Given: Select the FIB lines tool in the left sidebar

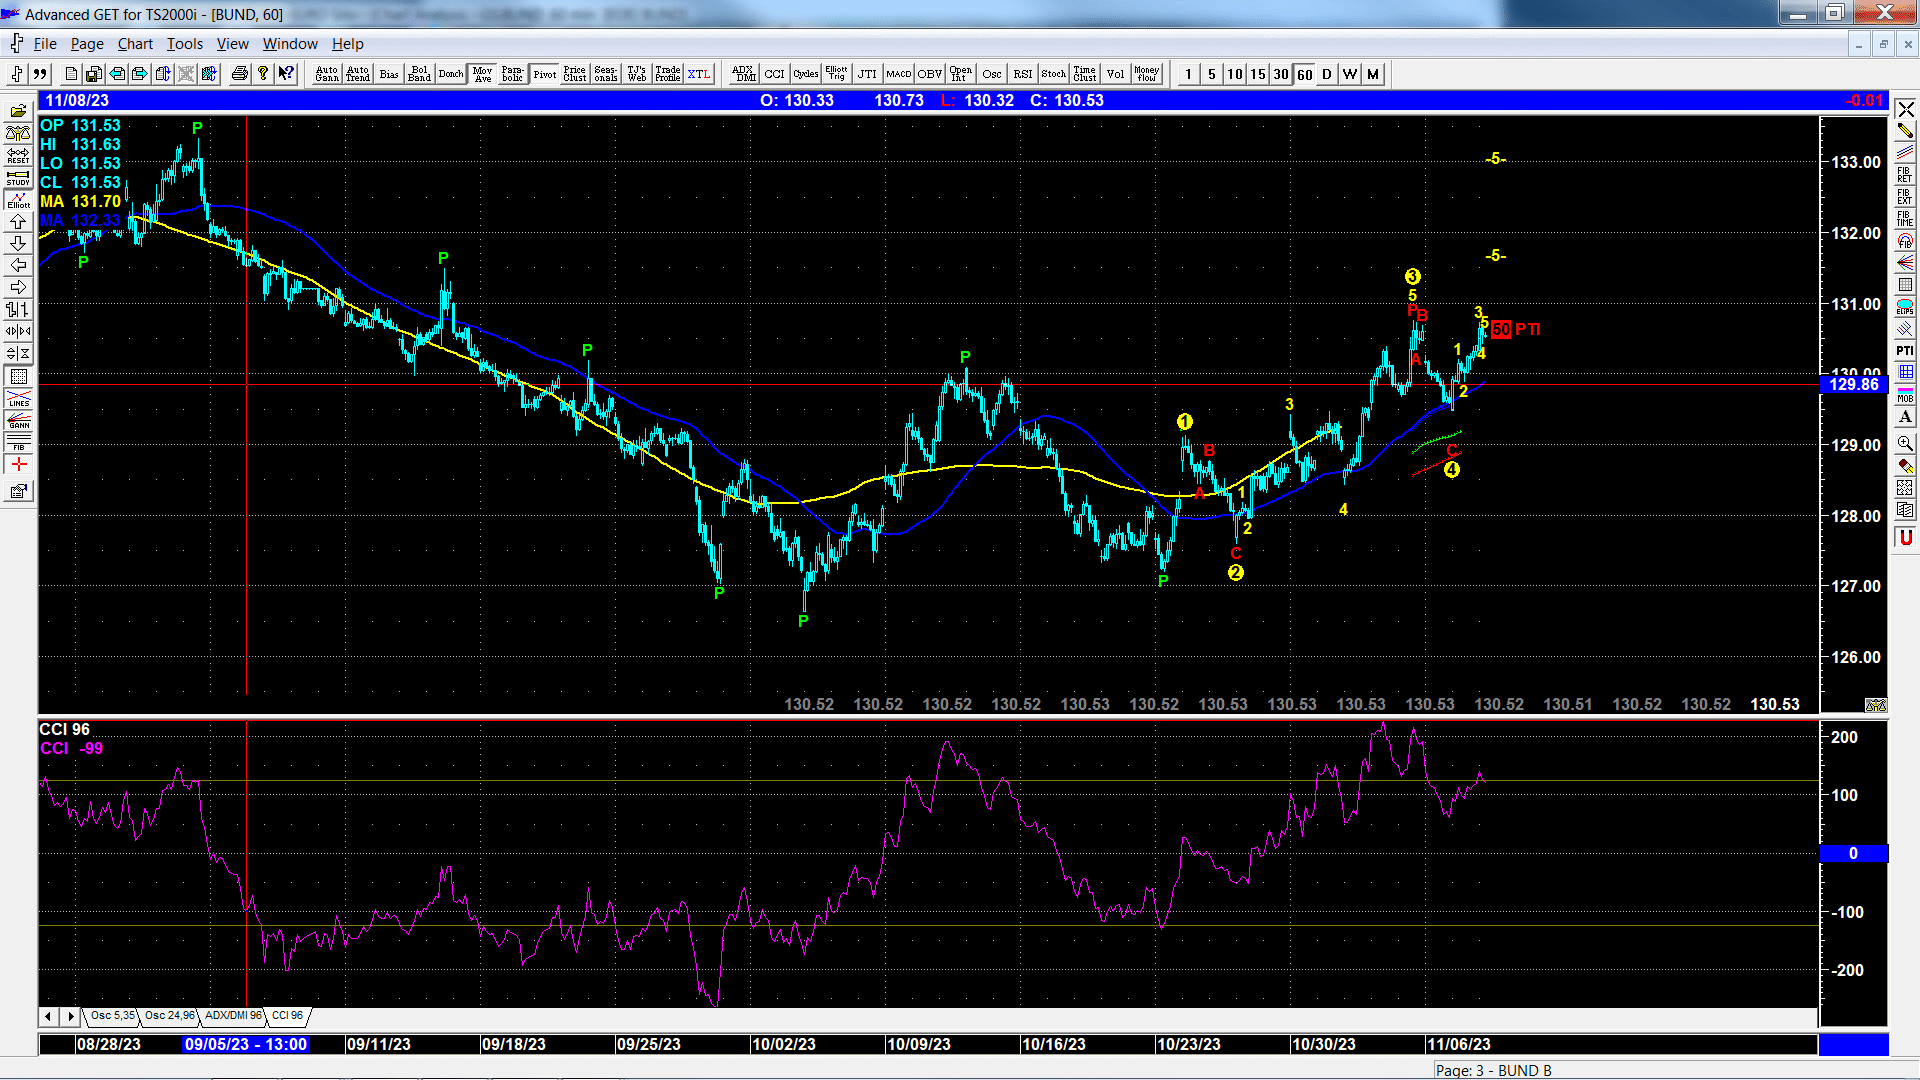Looking at the screenshot, I should pyautogui.click(x=18, y=442).
